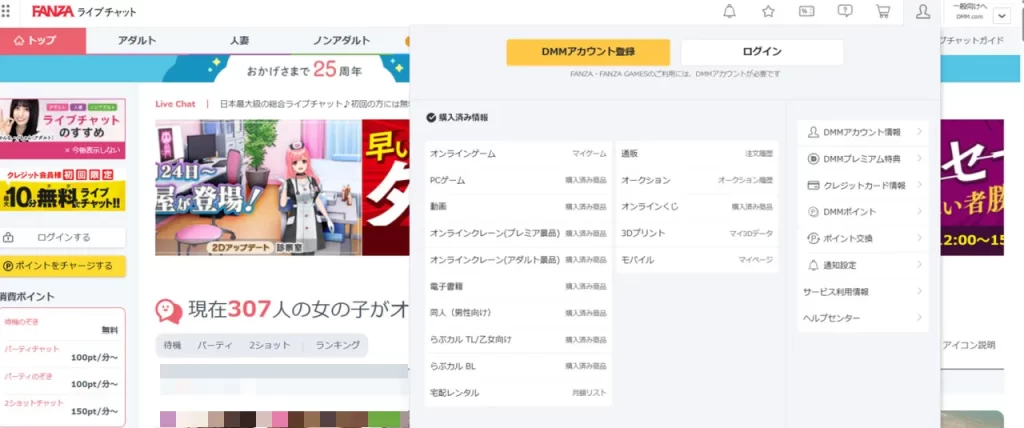Image resolution: width=1024 pixels, height=428 pixels.
Task: Select the アダルト tab
Action: coord(137,41)
